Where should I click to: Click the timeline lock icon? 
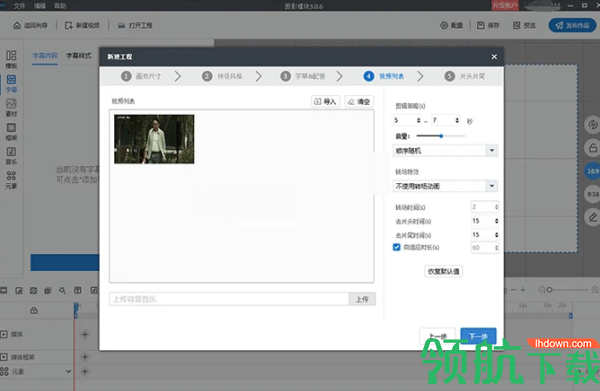34,310
